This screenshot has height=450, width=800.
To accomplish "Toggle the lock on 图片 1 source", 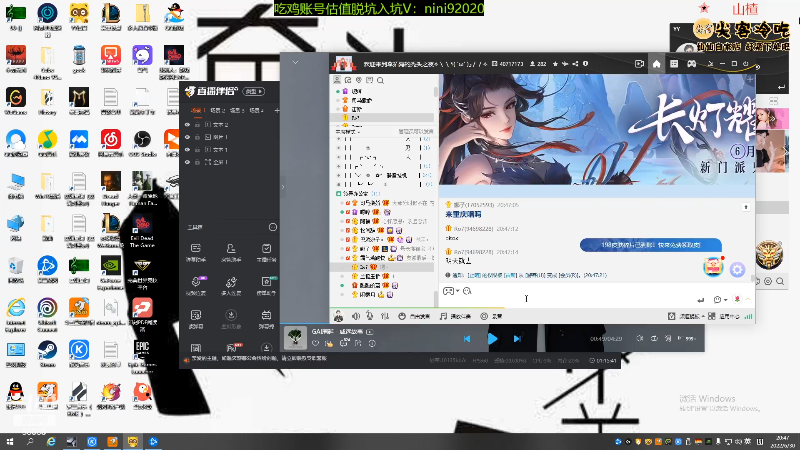I will [x=197, y=137].
